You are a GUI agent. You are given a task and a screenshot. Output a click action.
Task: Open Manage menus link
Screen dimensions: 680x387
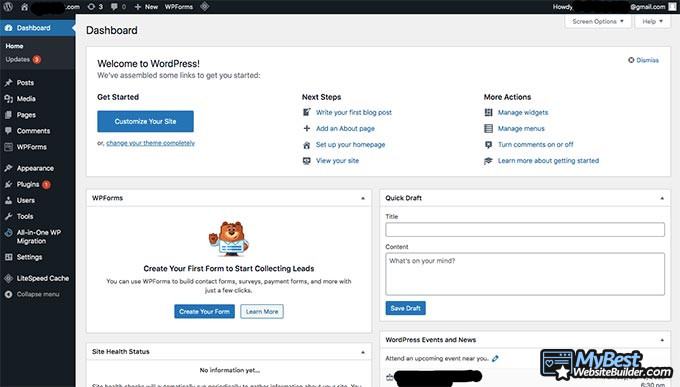(x=521, y=128)
